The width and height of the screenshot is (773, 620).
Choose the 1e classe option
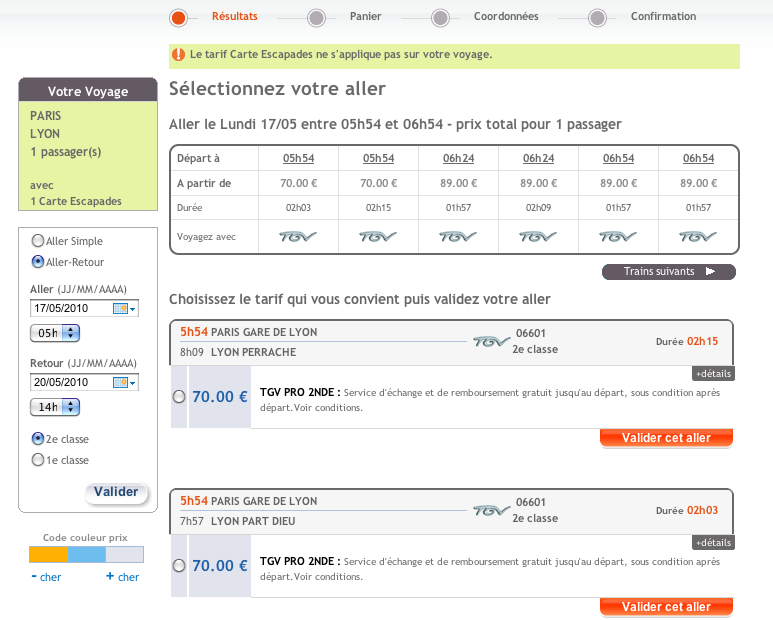click(38, 460)
